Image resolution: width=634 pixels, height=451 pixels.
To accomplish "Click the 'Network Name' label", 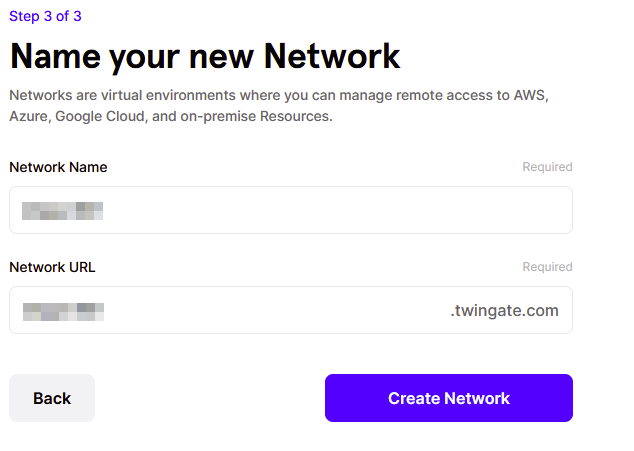I will pos(58,167).
